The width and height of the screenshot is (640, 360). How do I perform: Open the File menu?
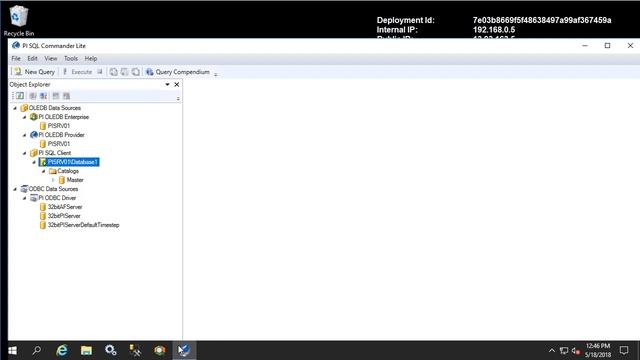pos(16,58)
